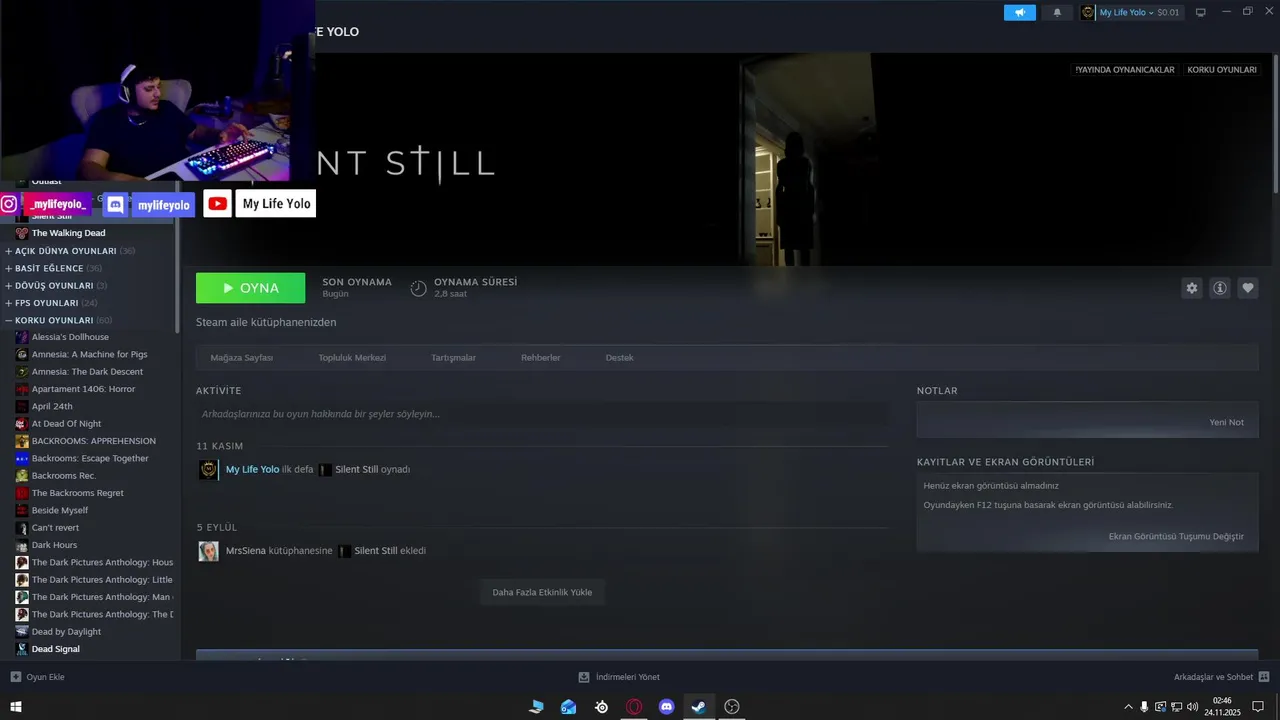1280x720 pixels.
Task: Open My Life Yolo profile in activity
Action: click(252, 469)
